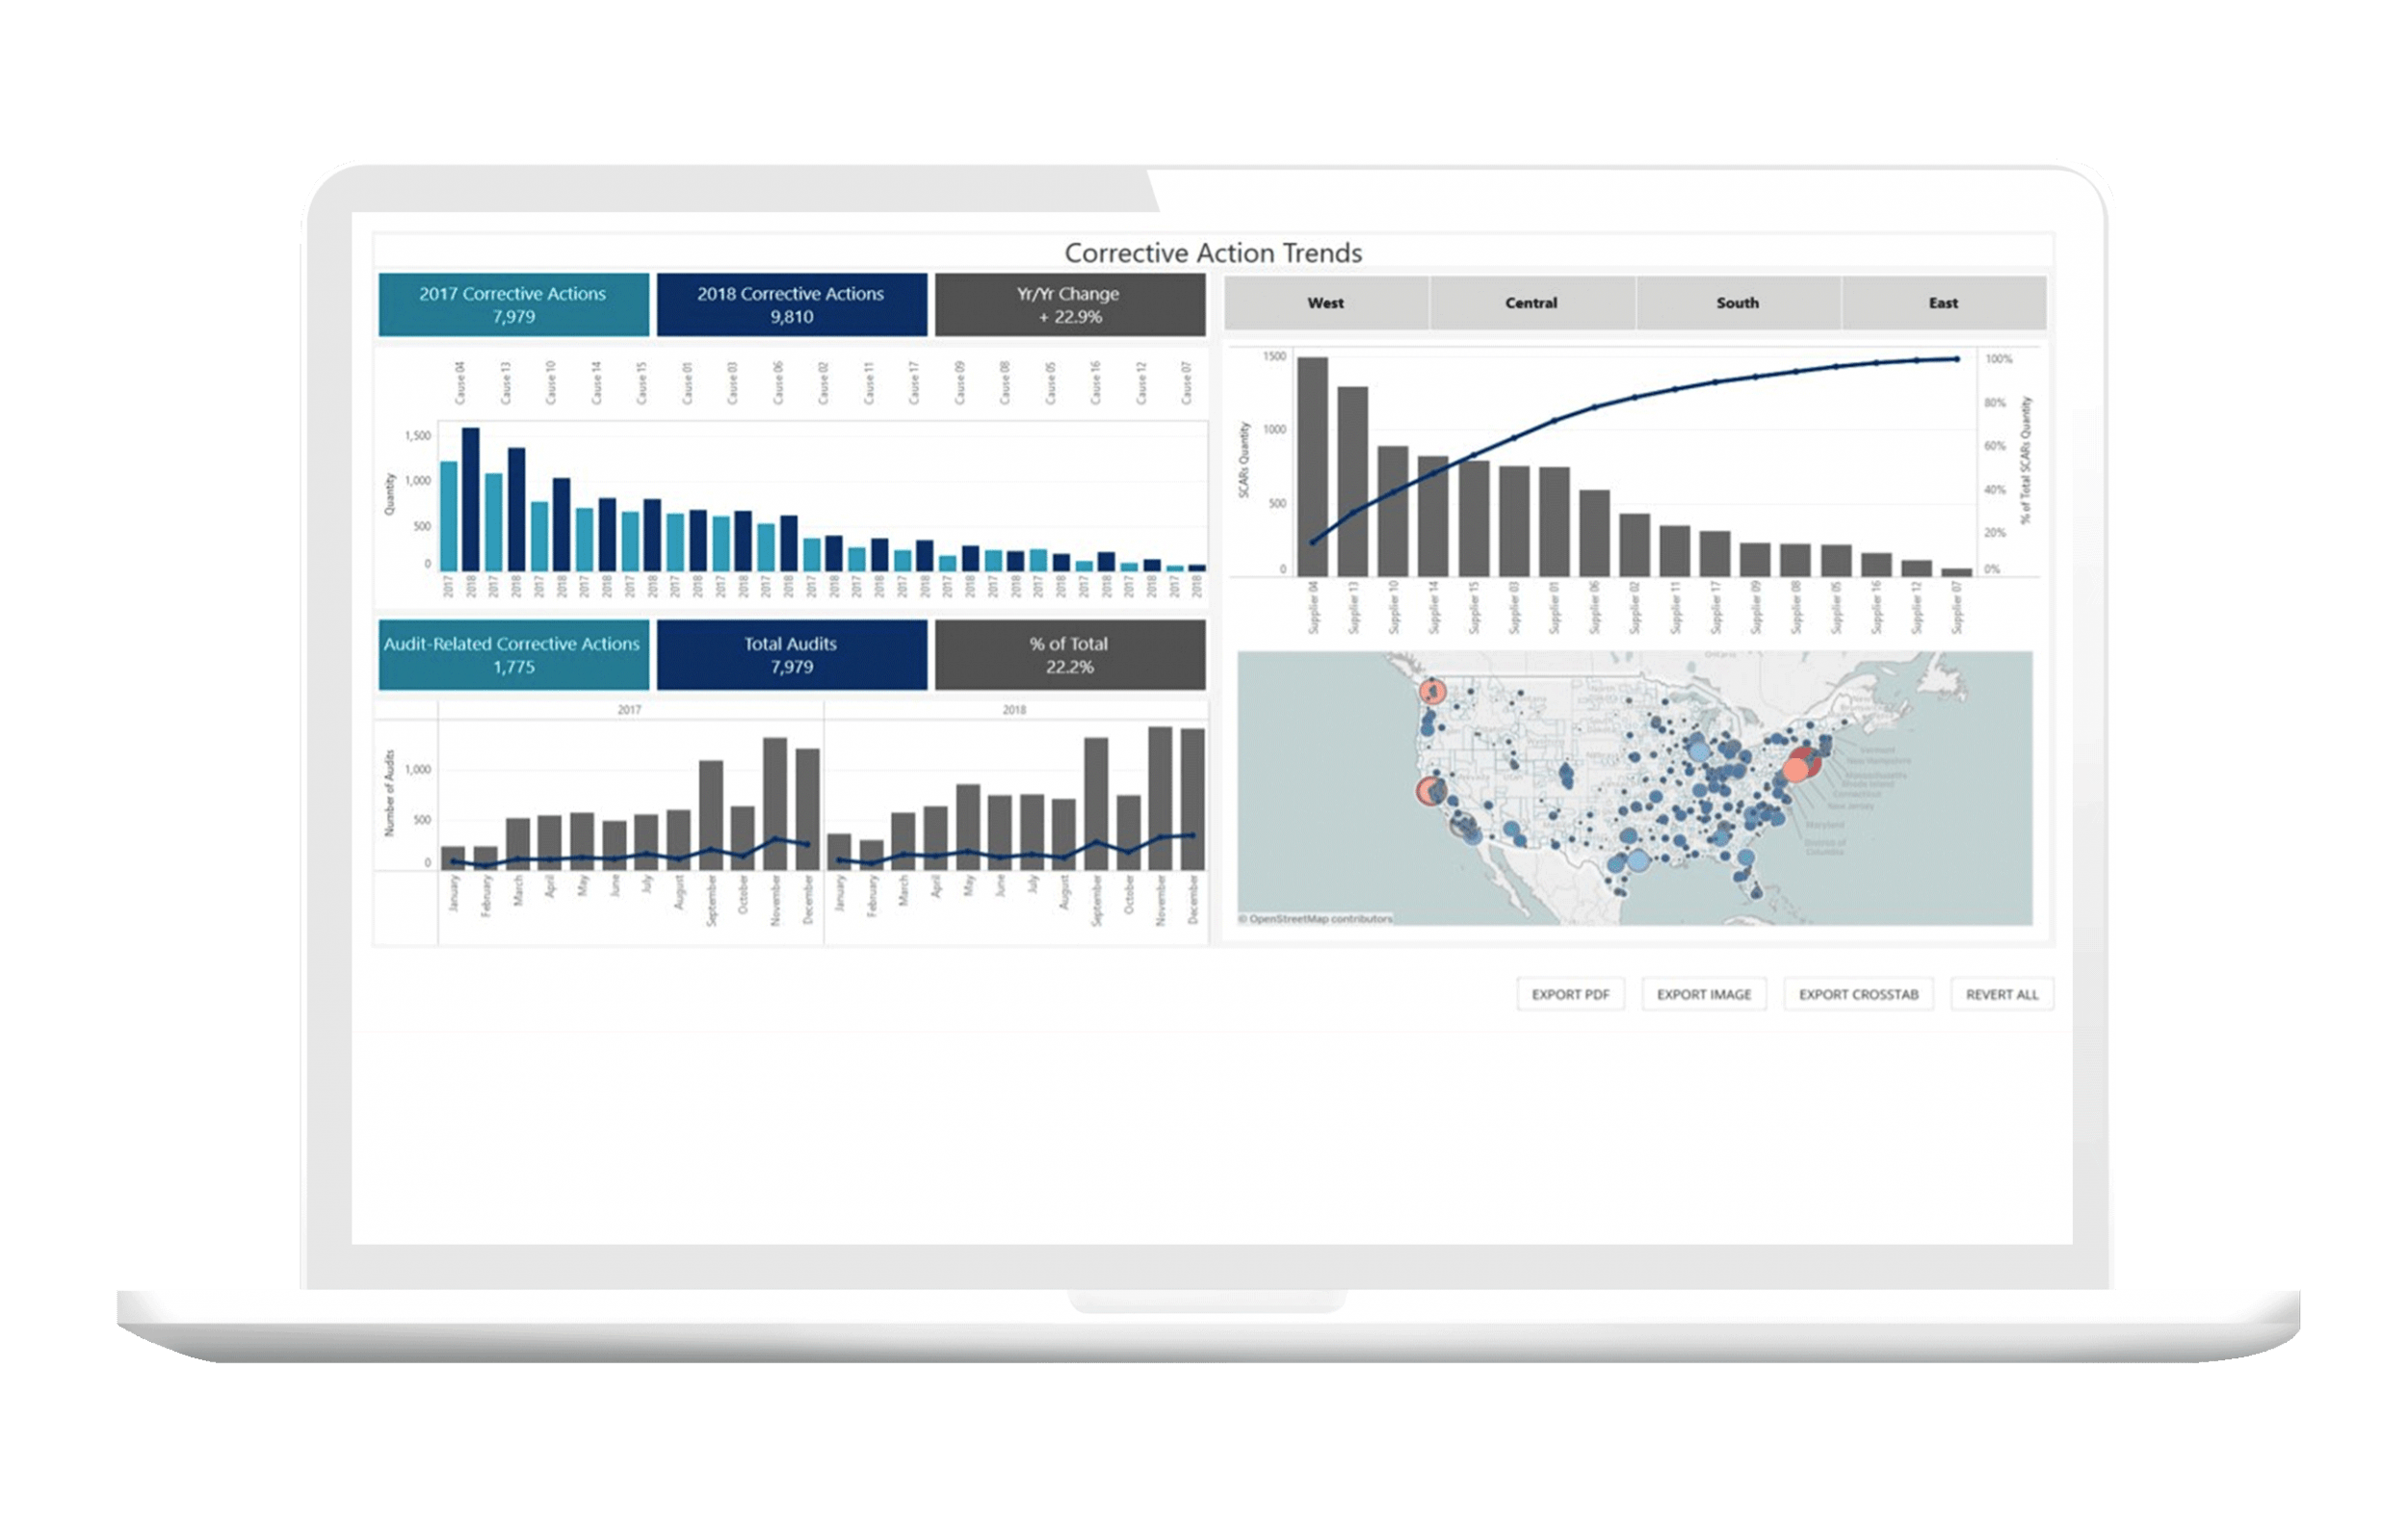
Task: Click the January 2017 audits bar
Action: (x=453, y=859)
